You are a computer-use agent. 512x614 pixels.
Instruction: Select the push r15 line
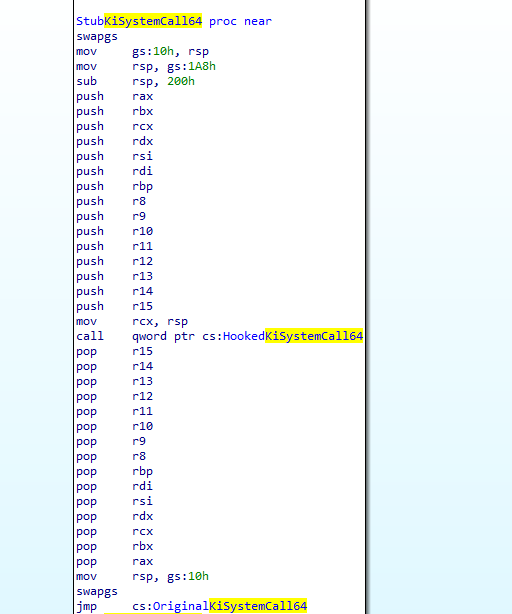(114, 306)
